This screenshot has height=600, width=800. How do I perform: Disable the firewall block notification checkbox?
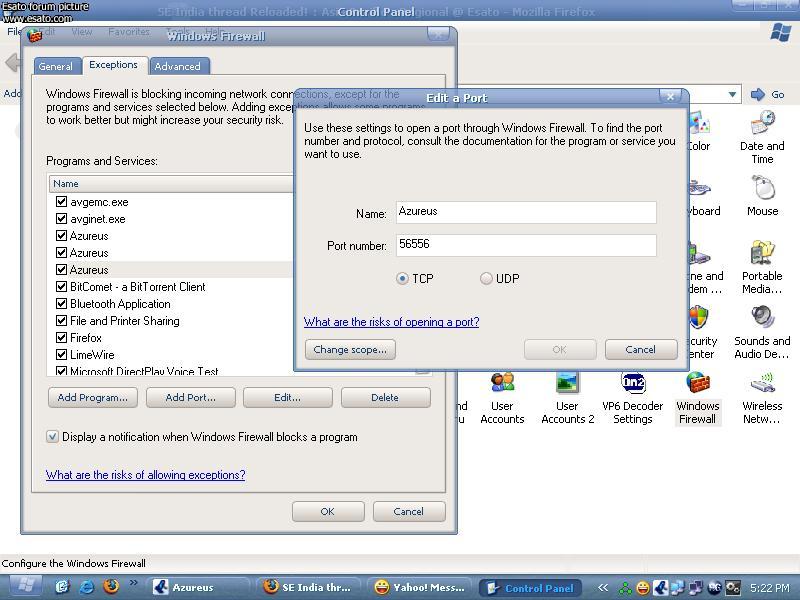[53, 437]
